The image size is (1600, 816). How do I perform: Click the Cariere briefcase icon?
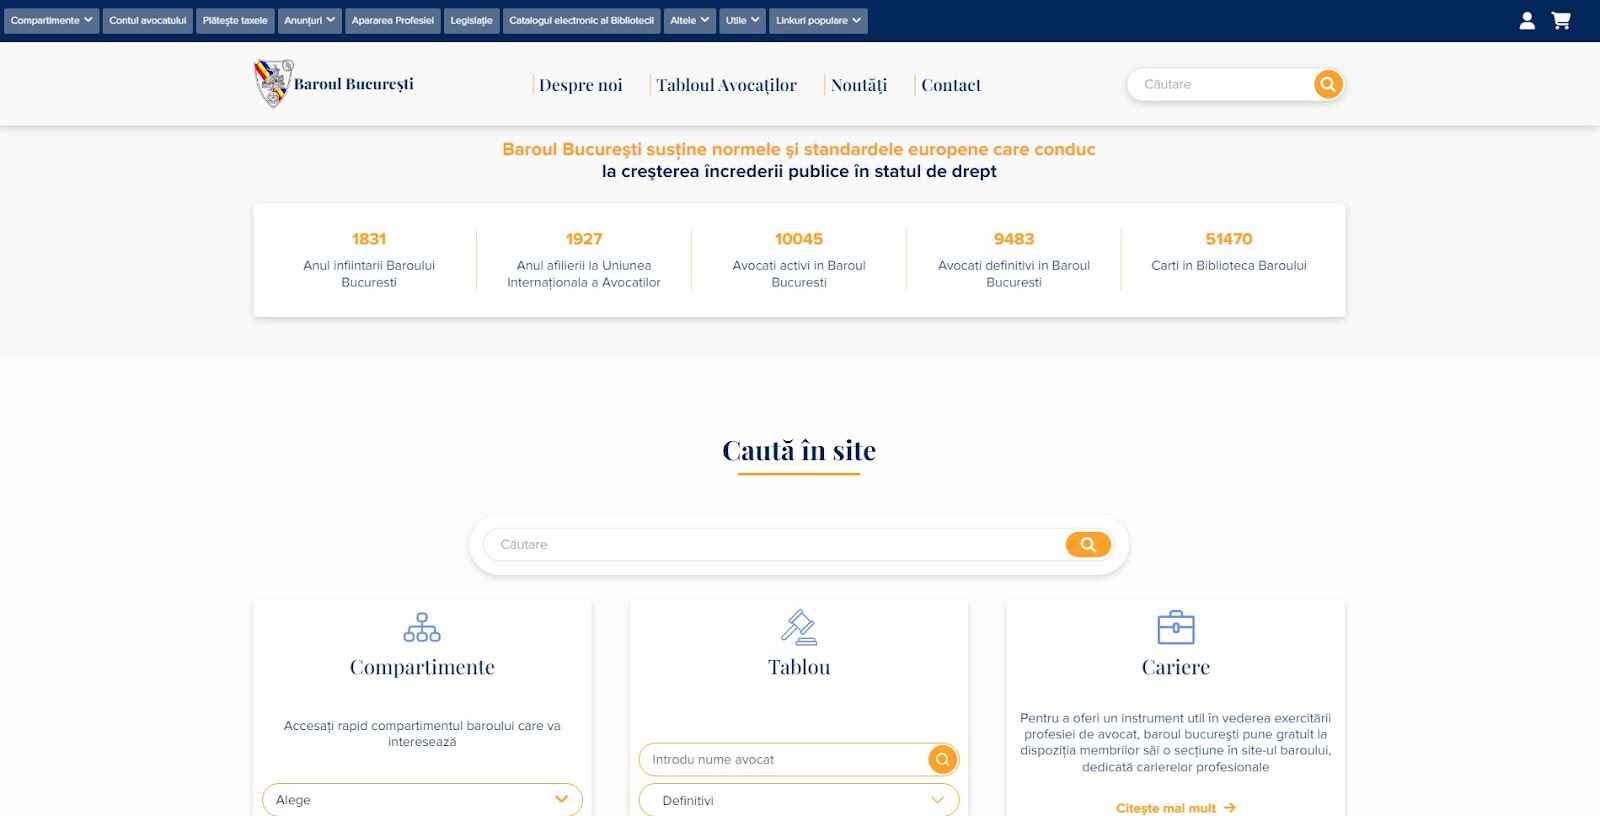[1175, 627]
